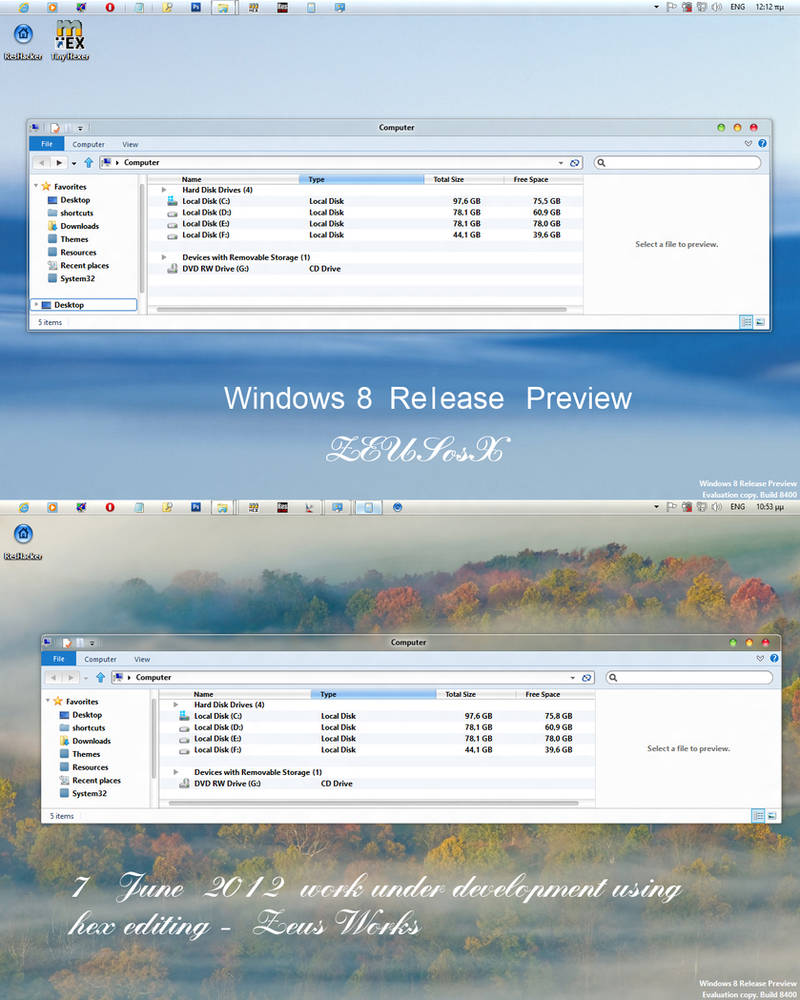800x1000 pixels.
Task: Go forward in upper Computer window
Action: click(59, 163)
